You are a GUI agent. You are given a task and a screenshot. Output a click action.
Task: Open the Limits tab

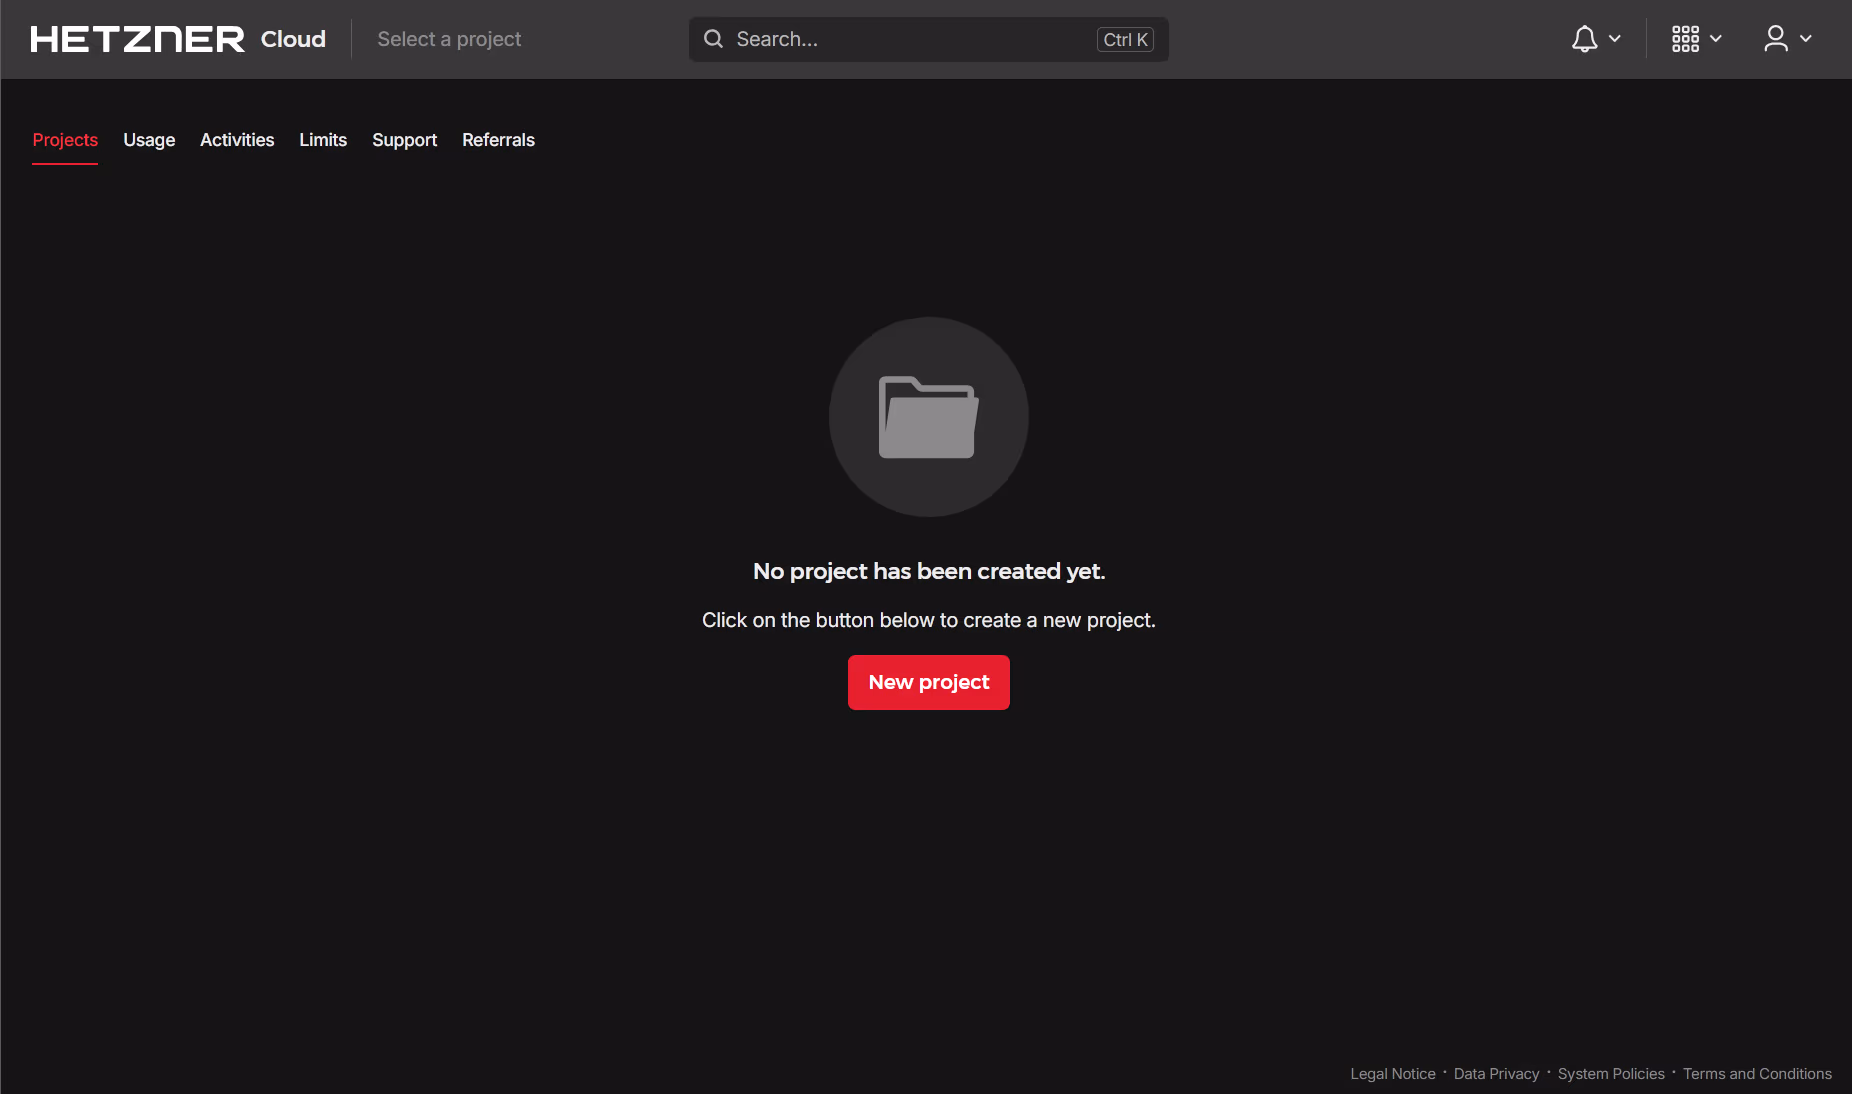[x=323, y=140]
